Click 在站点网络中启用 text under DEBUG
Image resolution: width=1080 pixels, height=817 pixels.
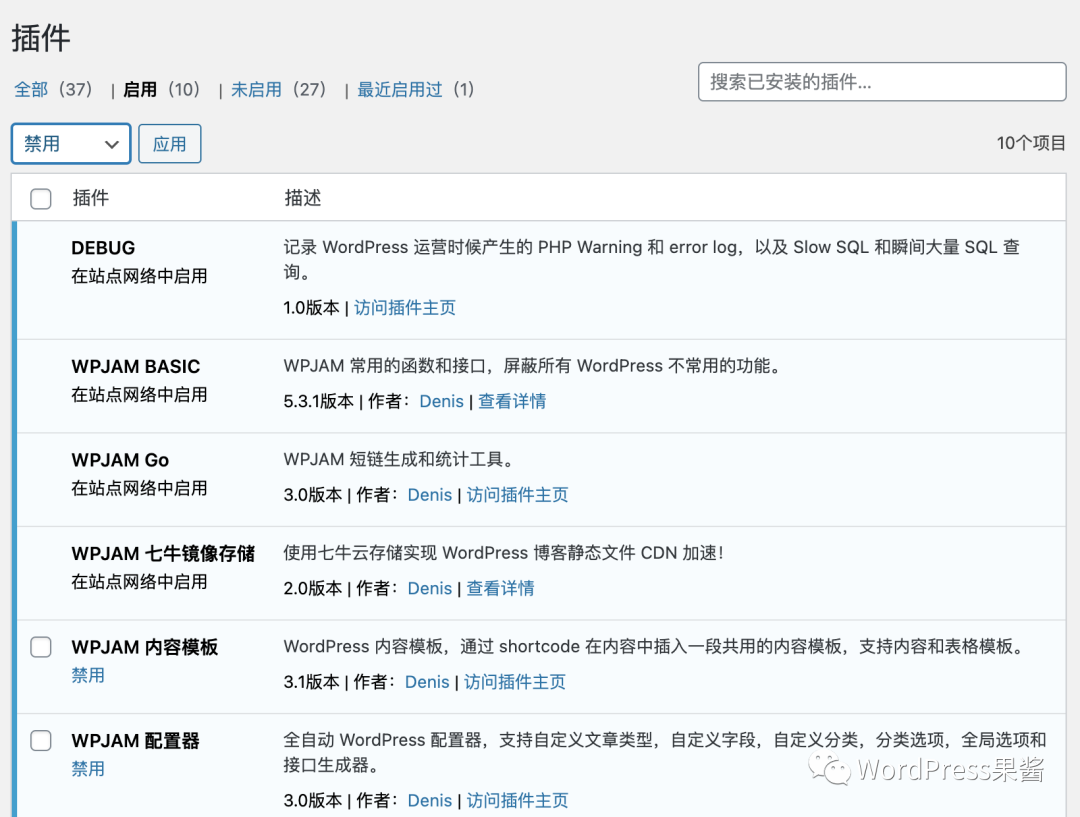pos(139,276)
